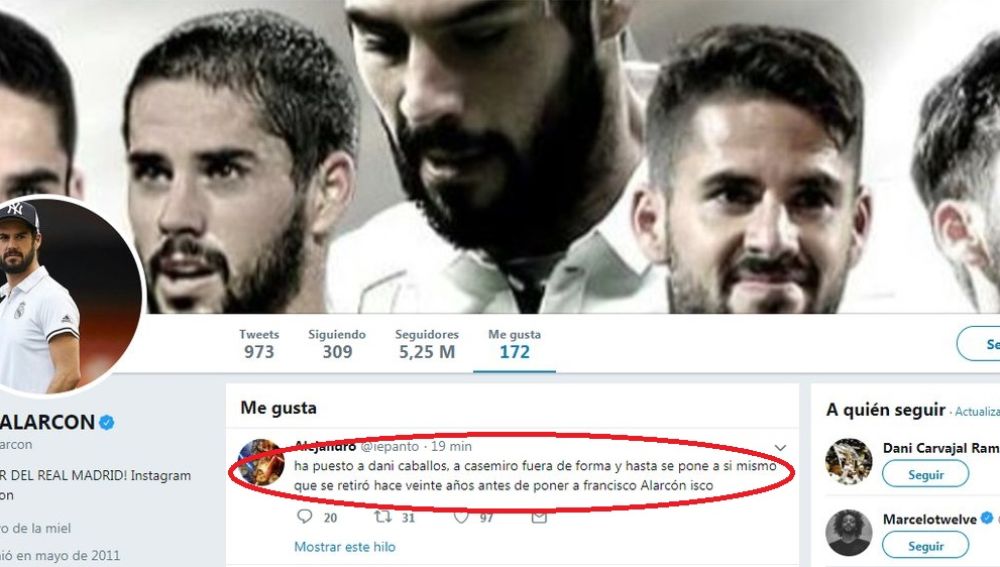
Task: Open the Seguidores 5,25 M tab
Action: (x=427, y=344)
